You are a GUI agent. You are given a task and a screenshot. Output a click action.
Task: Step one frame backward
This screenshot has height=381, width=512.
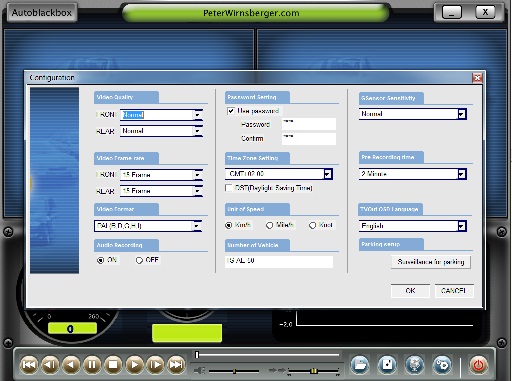(50, 365)
